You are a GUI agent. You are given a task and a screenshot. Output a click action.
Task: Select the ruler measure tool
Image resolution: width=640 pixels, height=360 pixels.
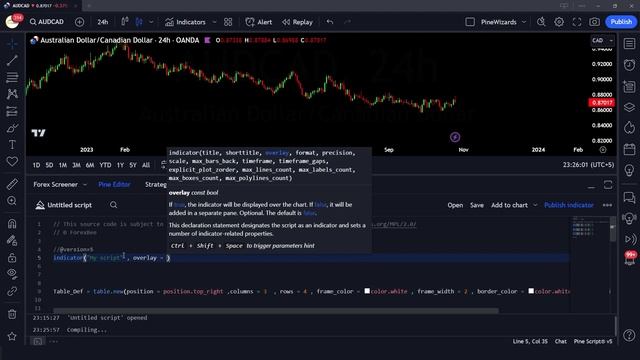(x=12, y=184)
